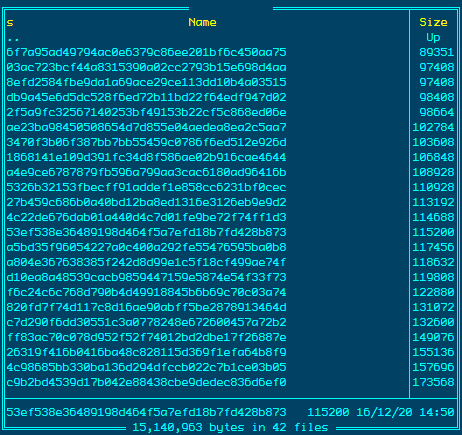Click the Name column header
This screenshot has width=462, height=435.
click(202, 22)
